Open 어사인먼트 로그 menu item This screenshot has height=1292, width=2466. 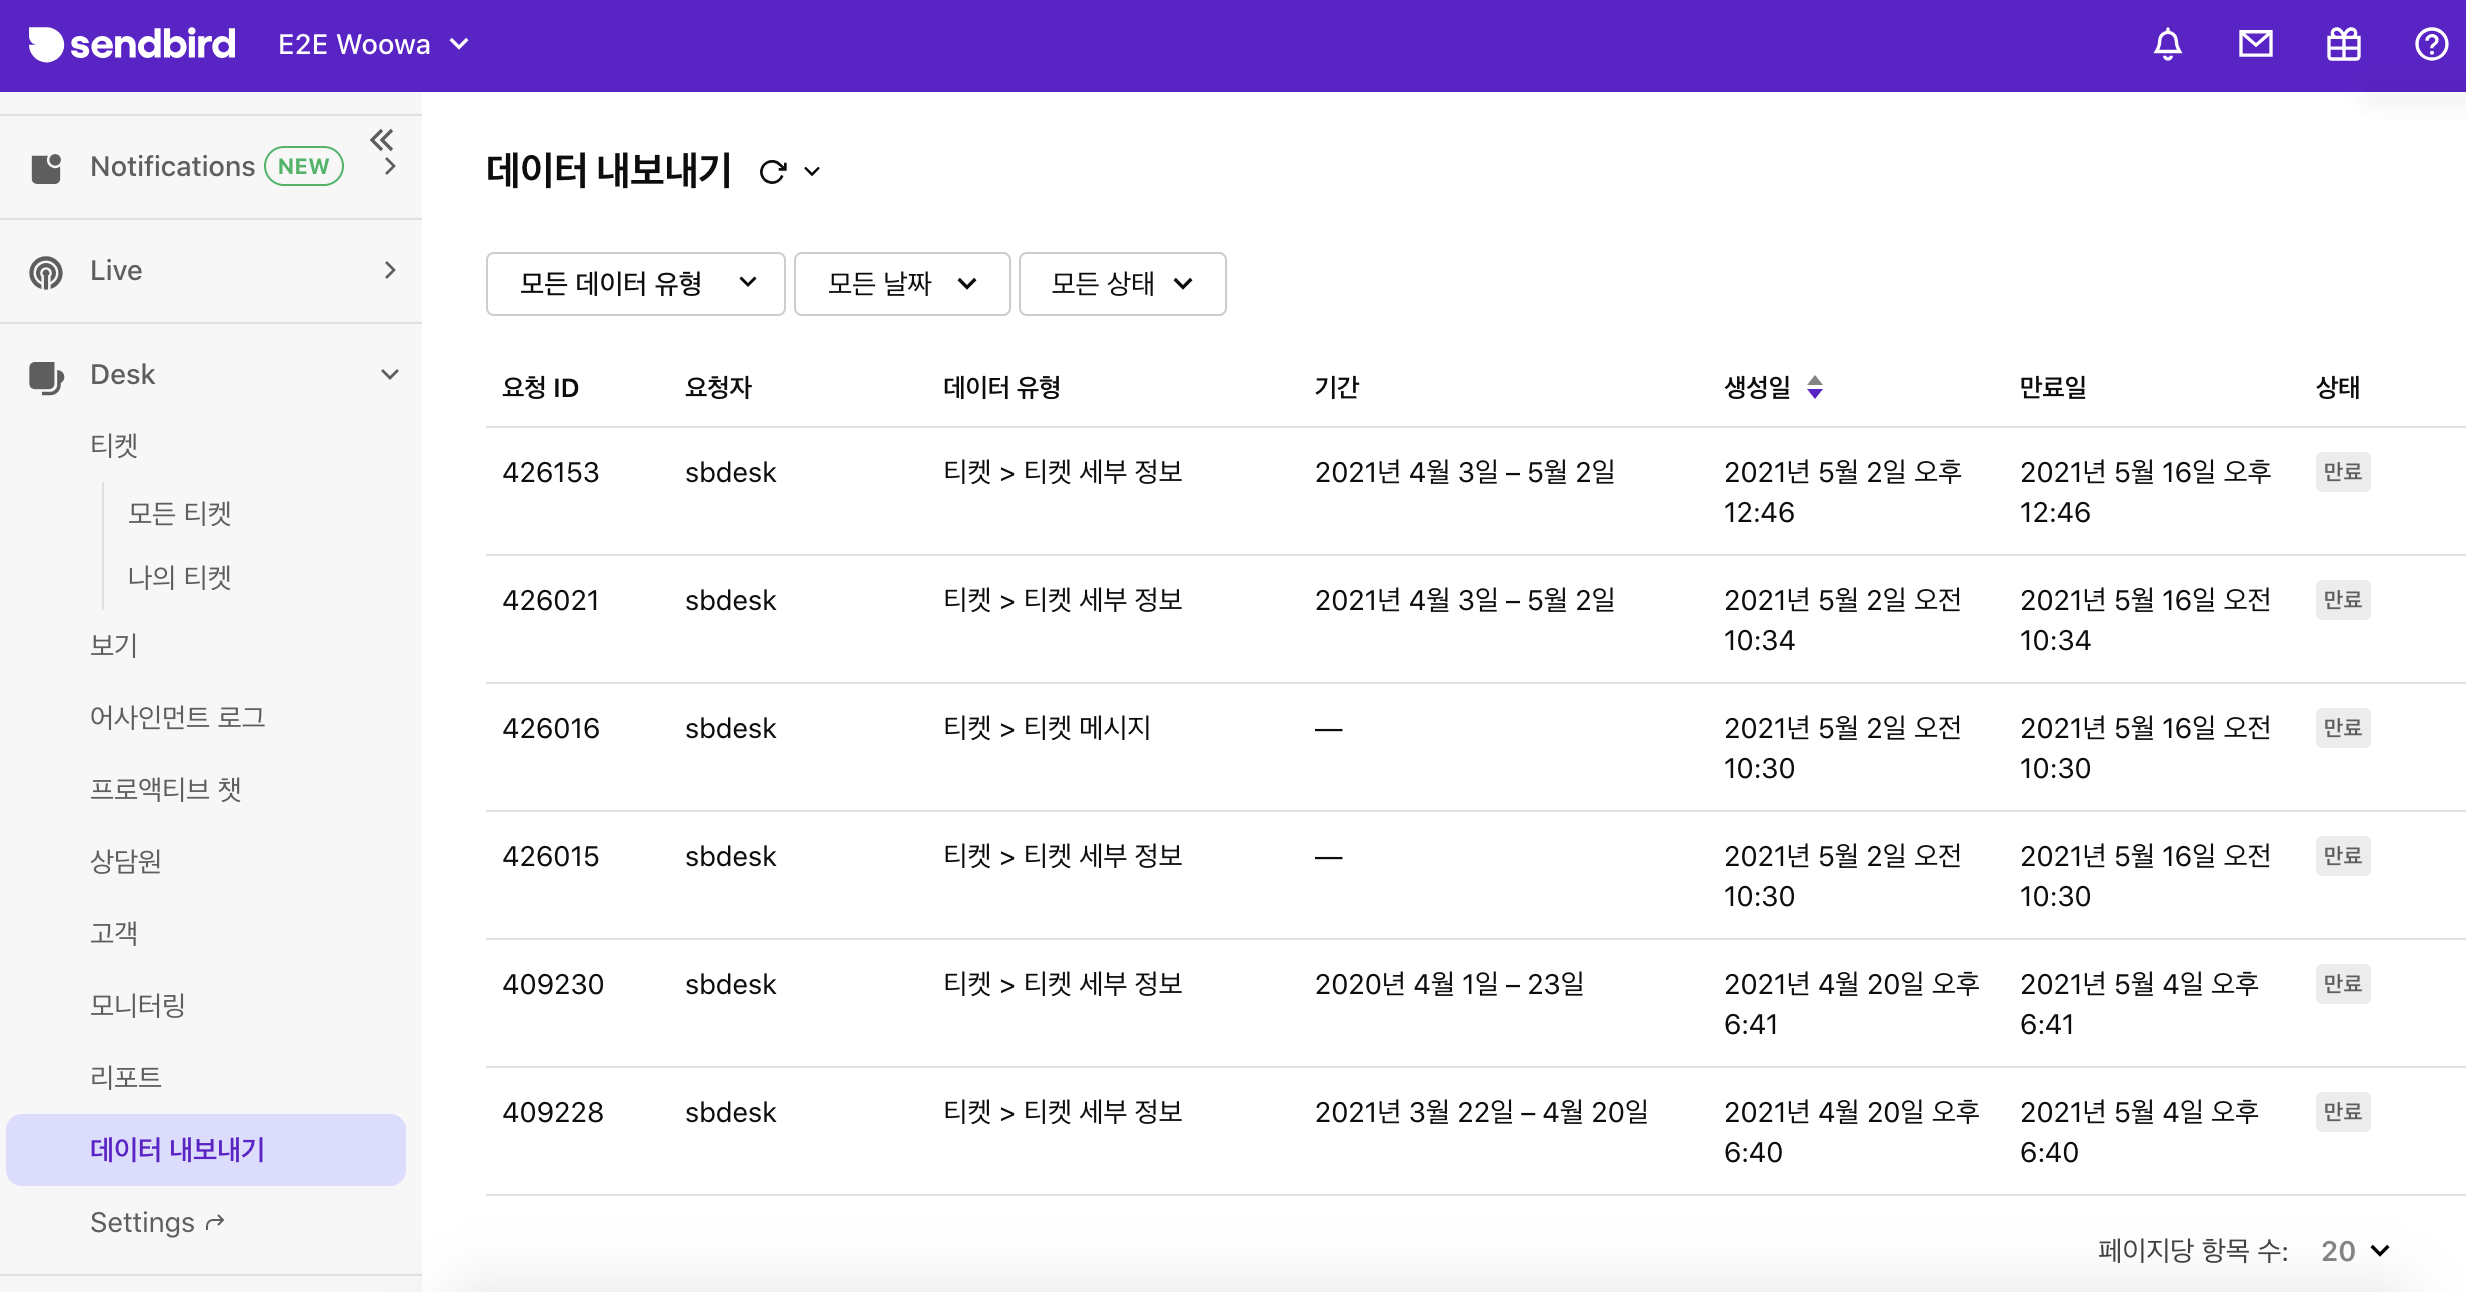pos(178,717)
